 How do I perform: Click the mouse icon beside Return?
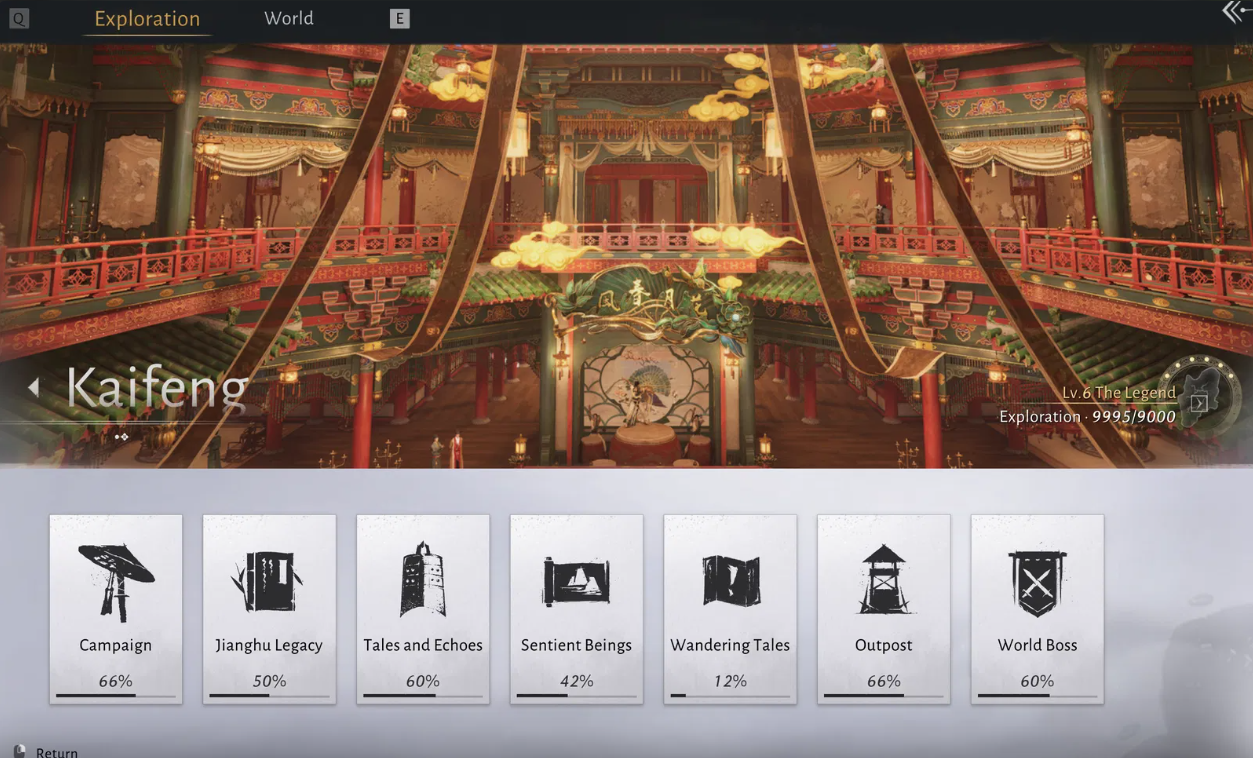tap(19, 751)
